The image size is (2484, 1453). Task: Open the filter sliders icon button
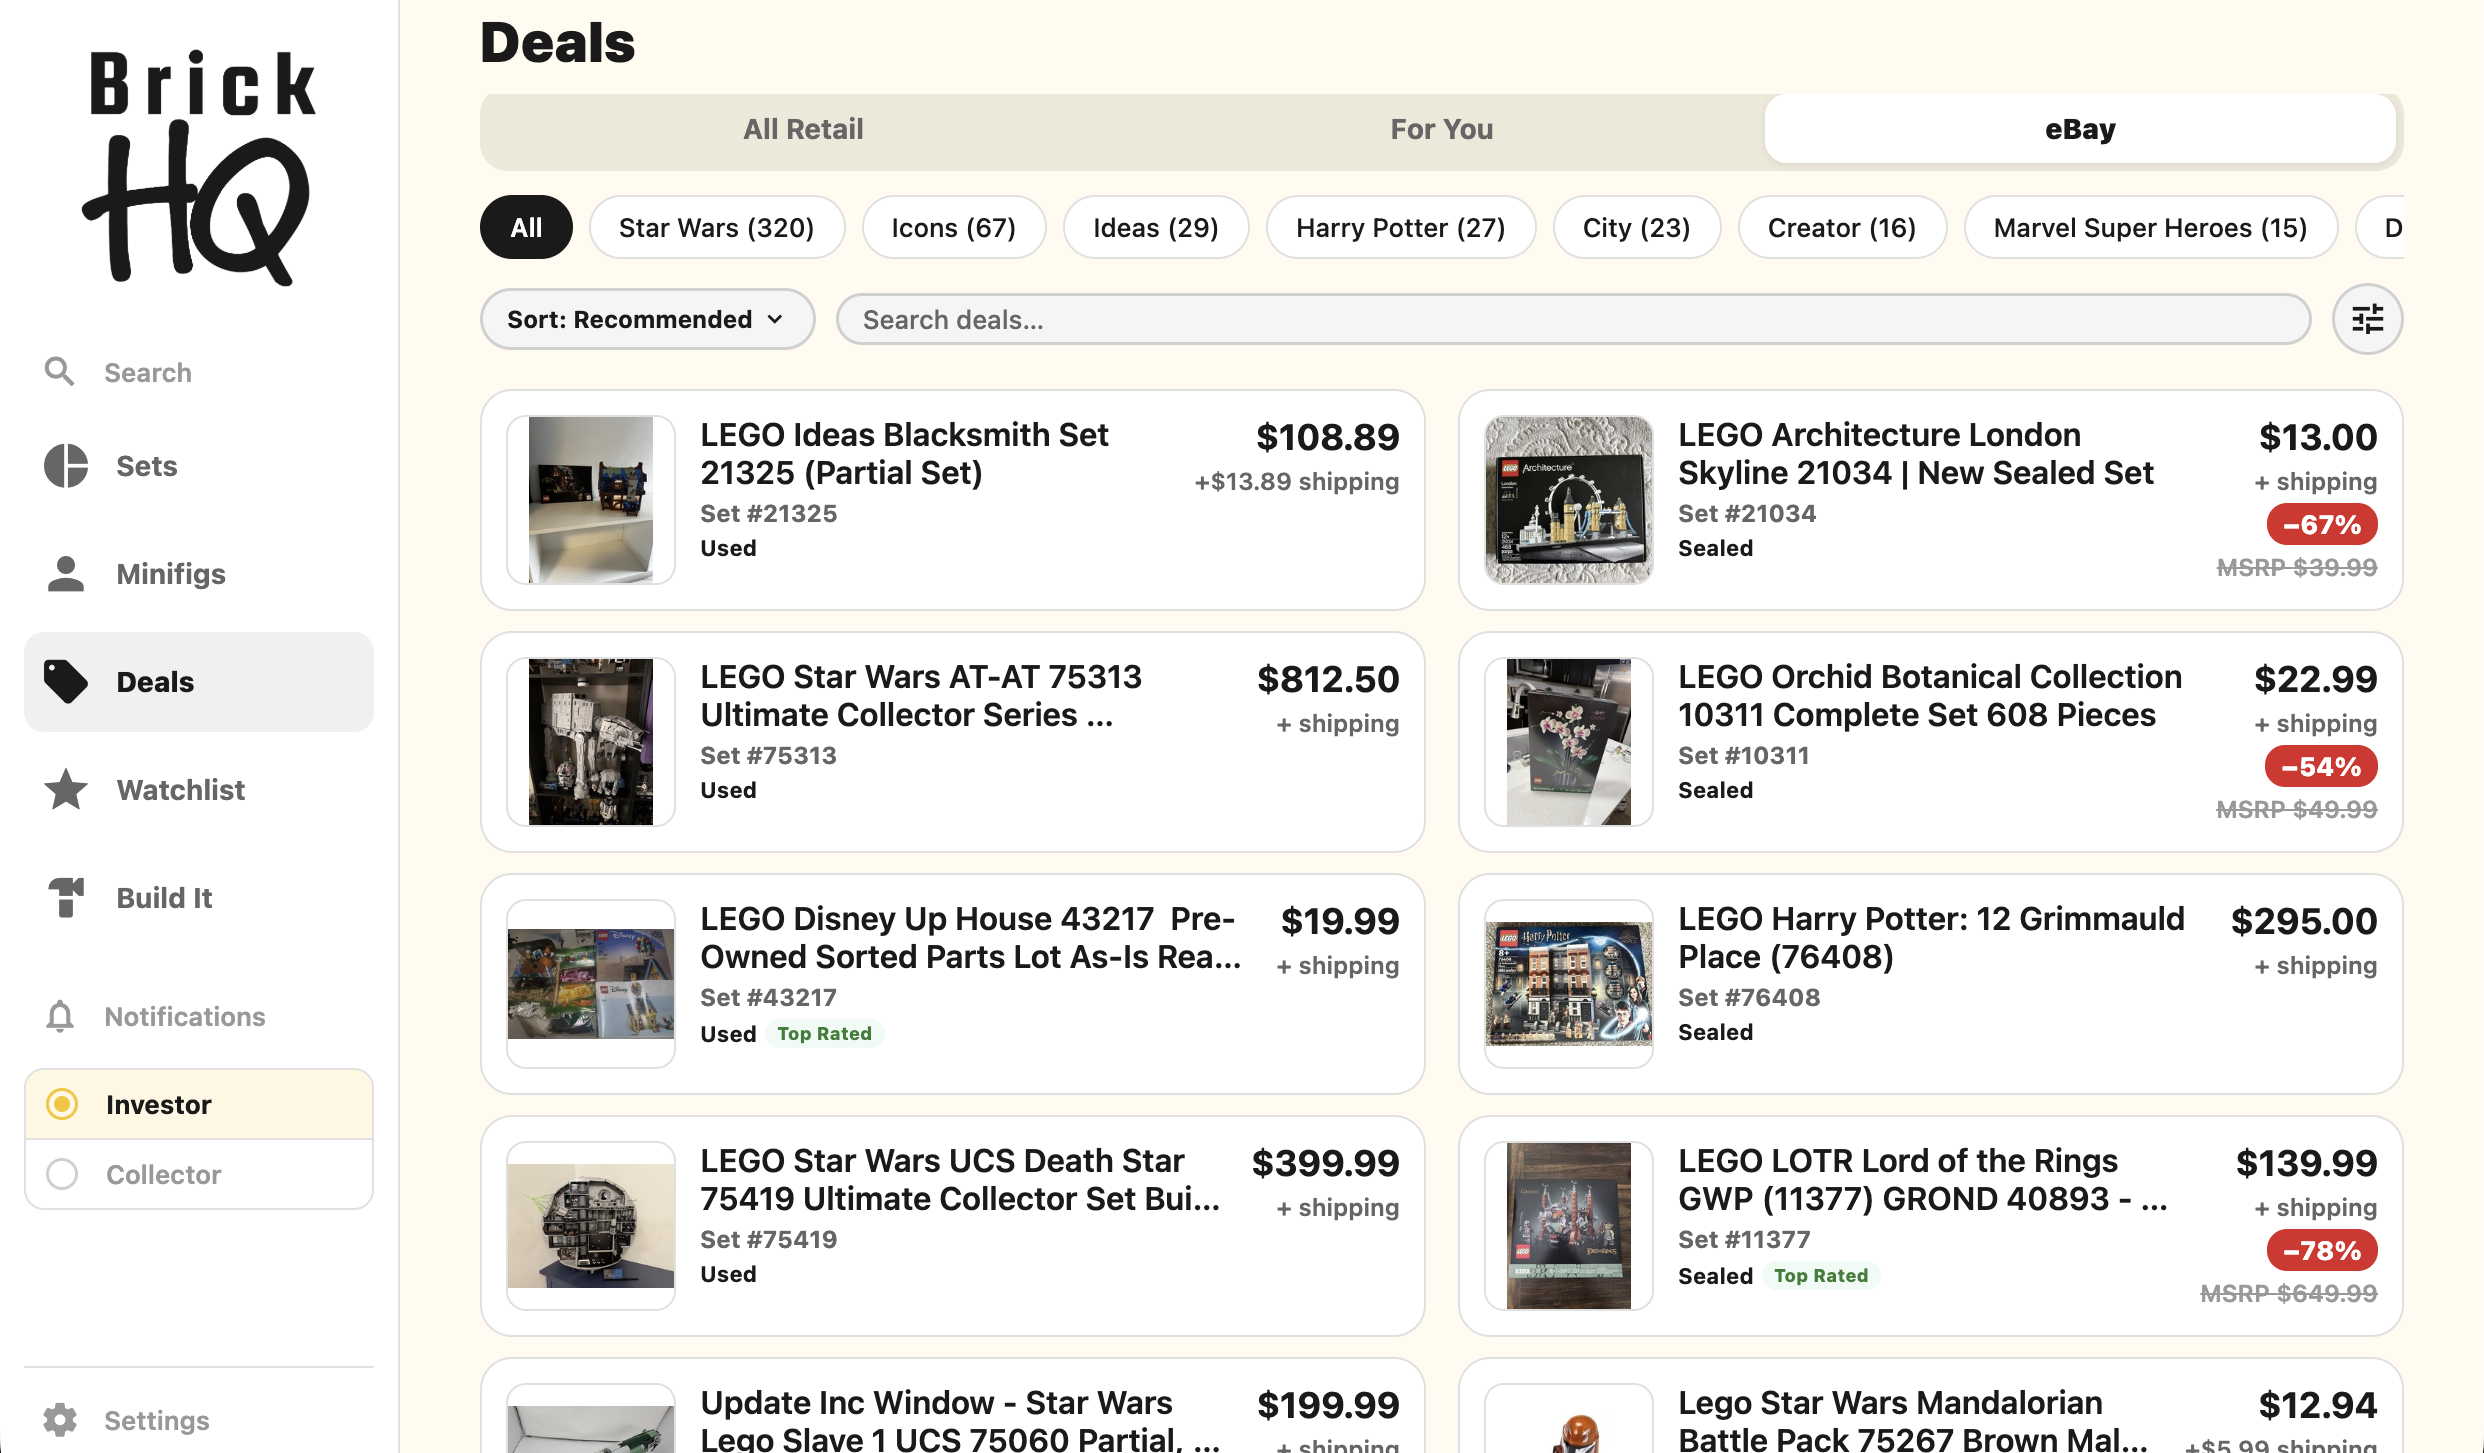2367,320
